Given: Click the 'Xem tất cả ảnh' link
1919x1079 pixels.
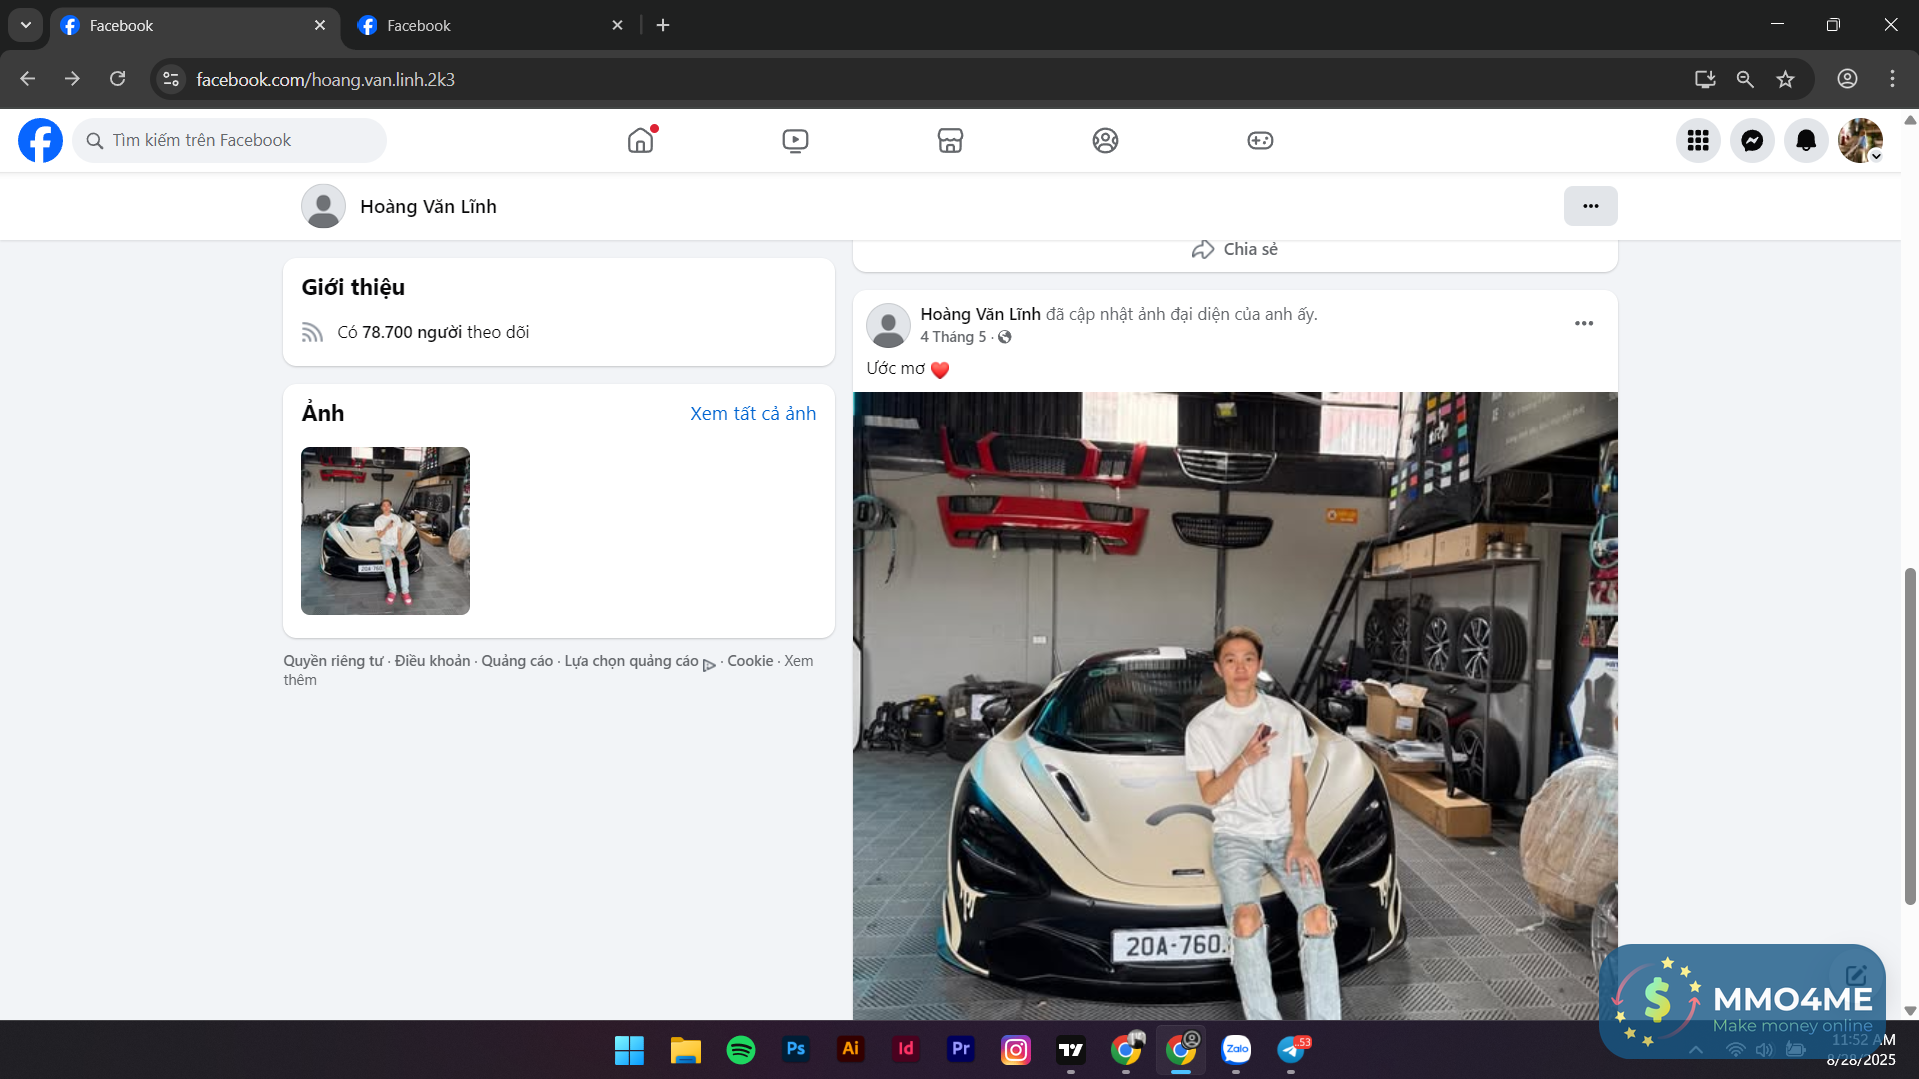Looking at the screenshot, I should [x=752, y=413].
